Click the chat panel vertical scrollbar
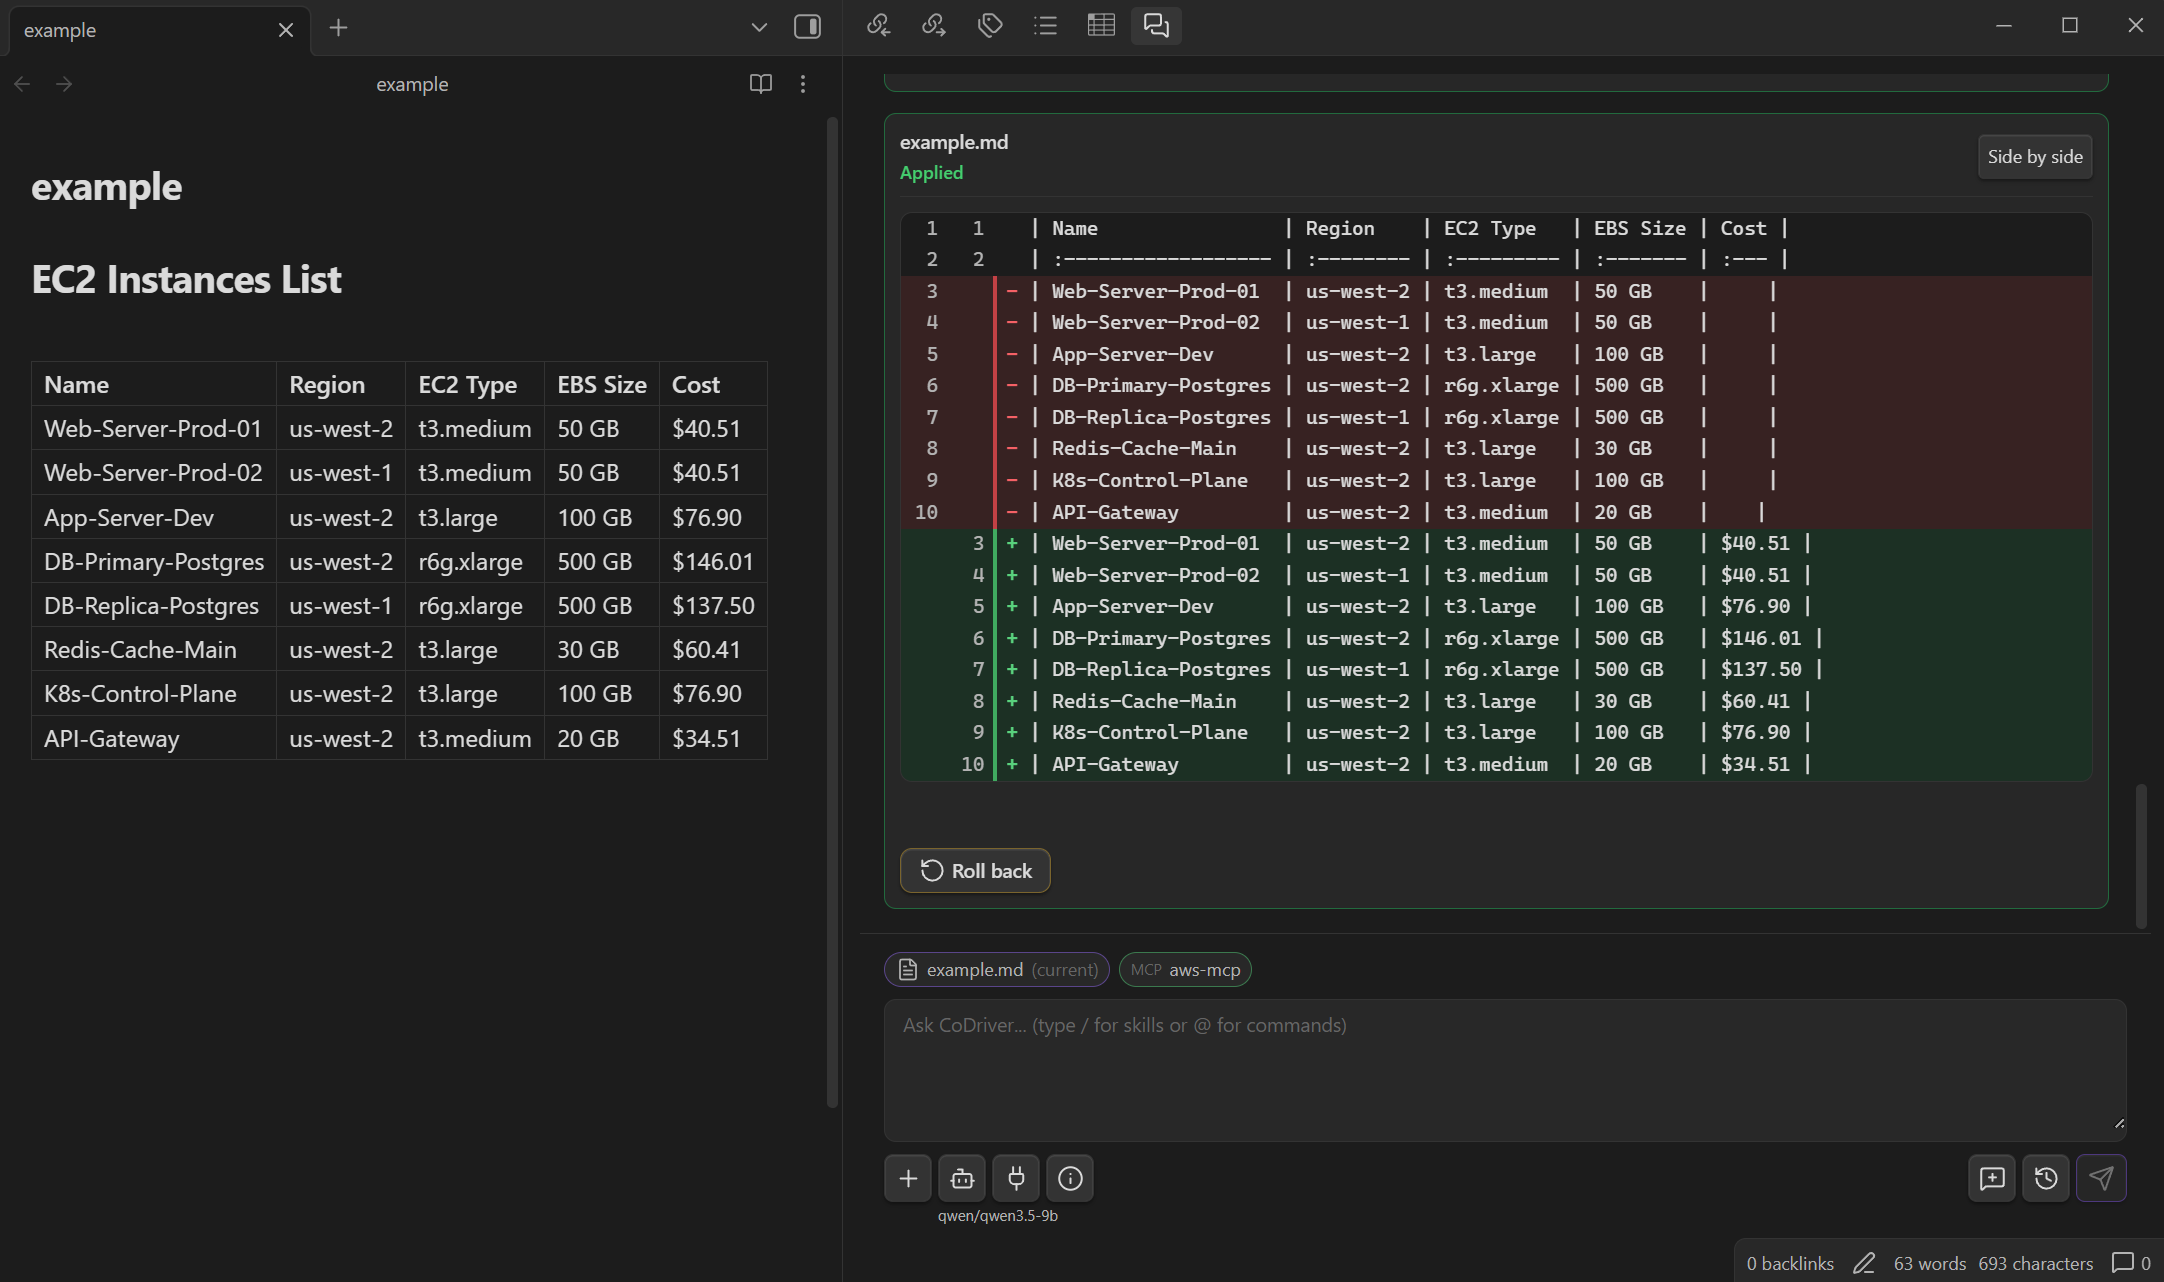 pyautogui.click(x=2141, y=856)
